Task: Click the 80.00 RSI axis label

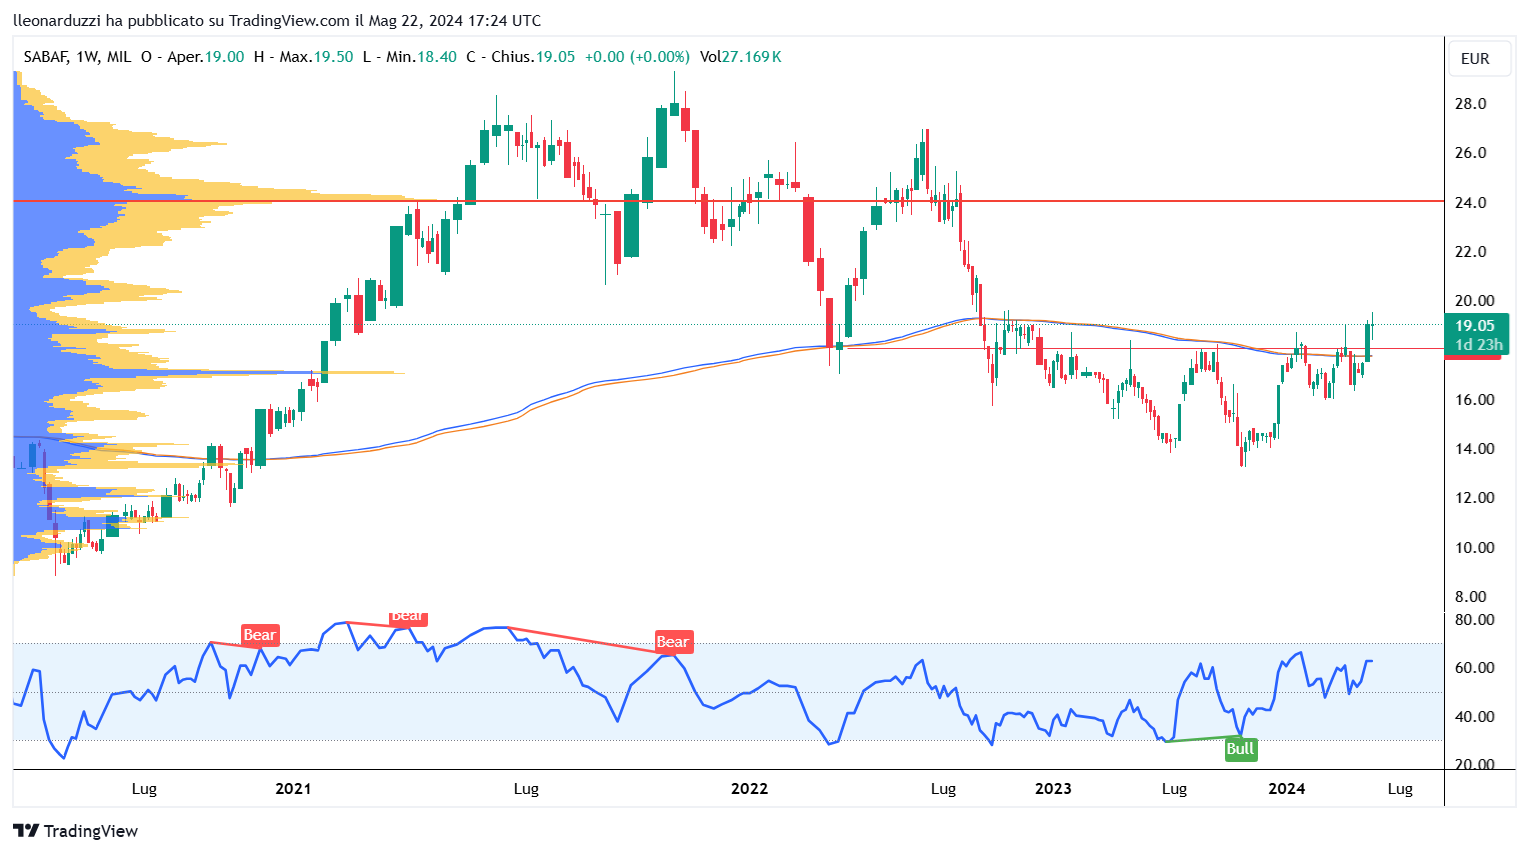Action: point(1474,620)
